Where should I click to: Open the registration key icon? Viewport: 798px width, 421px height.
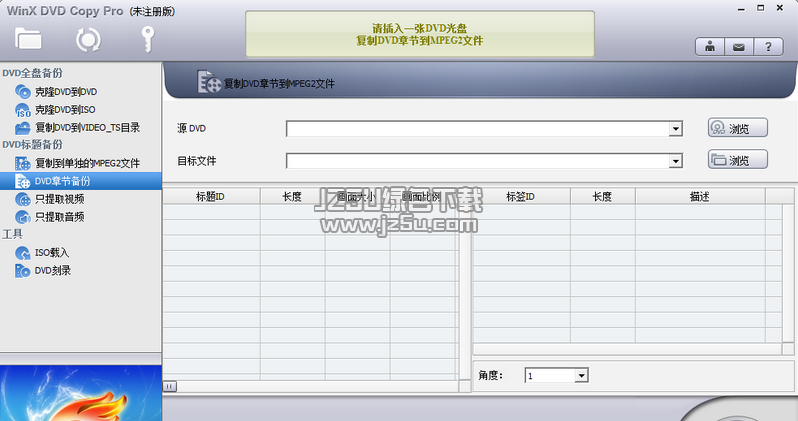pos(148,39)
